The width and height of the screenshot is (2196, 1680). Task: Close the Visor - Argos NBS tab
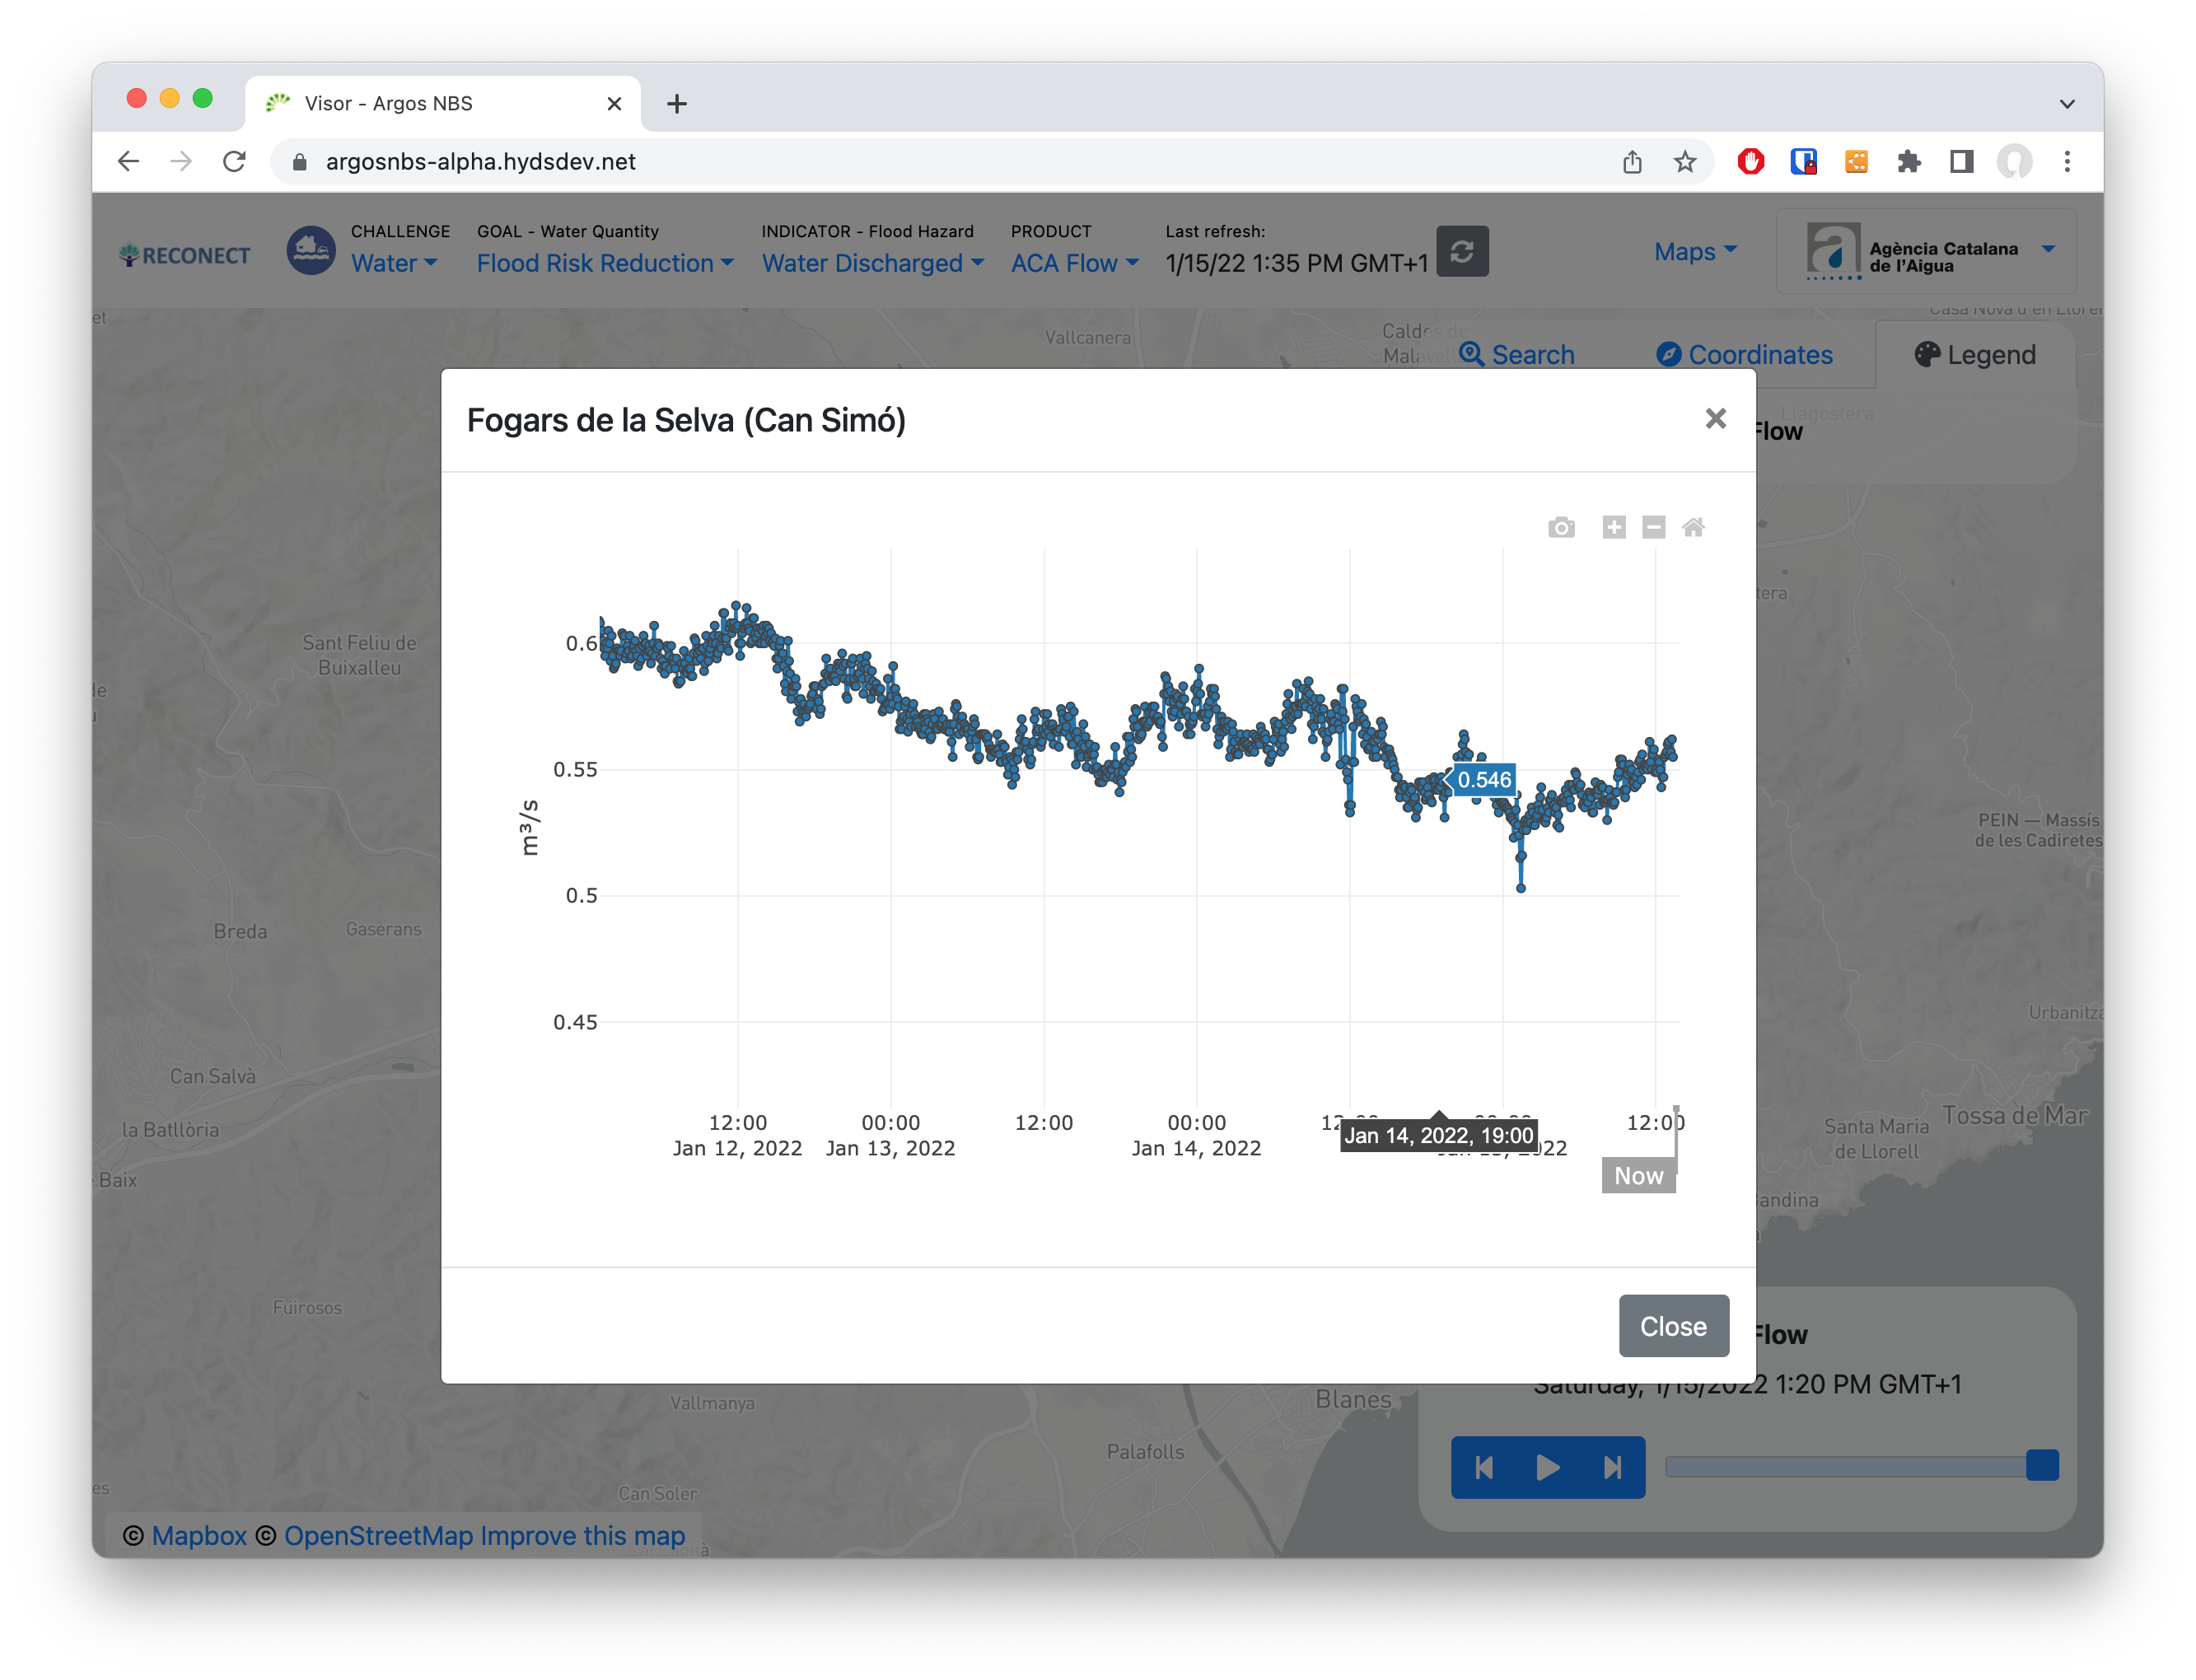(614, 103)
